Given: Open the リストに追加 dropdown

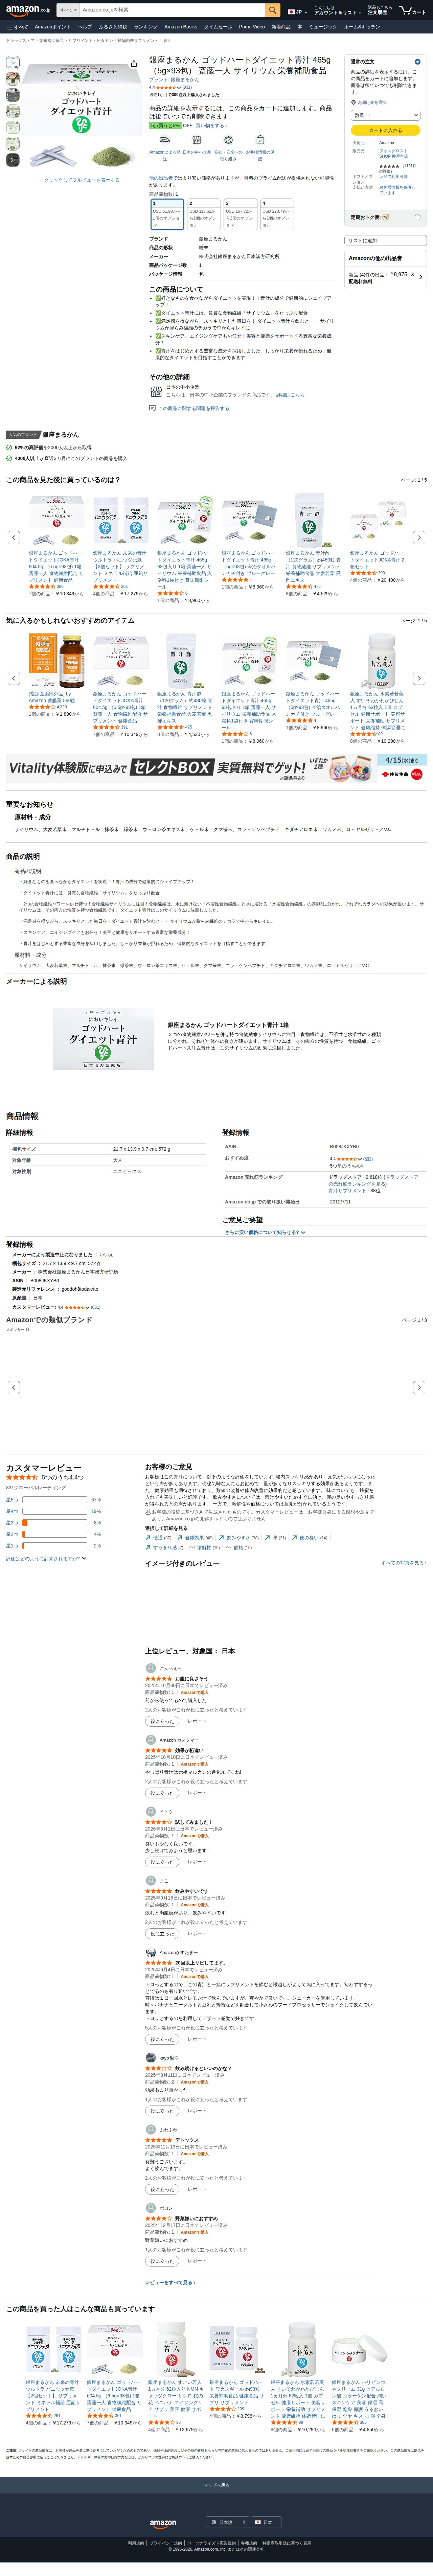Looking at the screenshot, I should coord(386,240).
